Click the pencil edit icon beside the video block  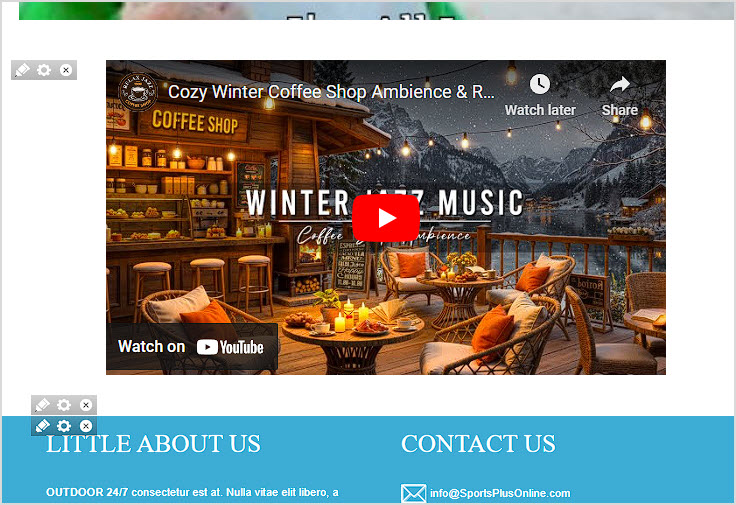(22, 70)
